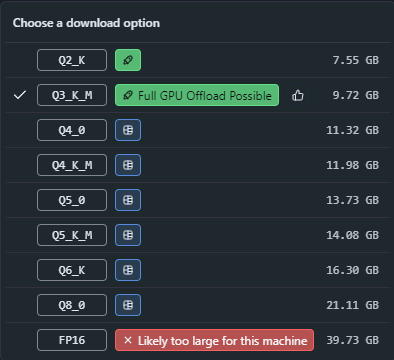Image resolution: width=394 pixels, height=360 pixels.
Task: Pick the Q5_K_M quantization label
Action: click(72, 235)
